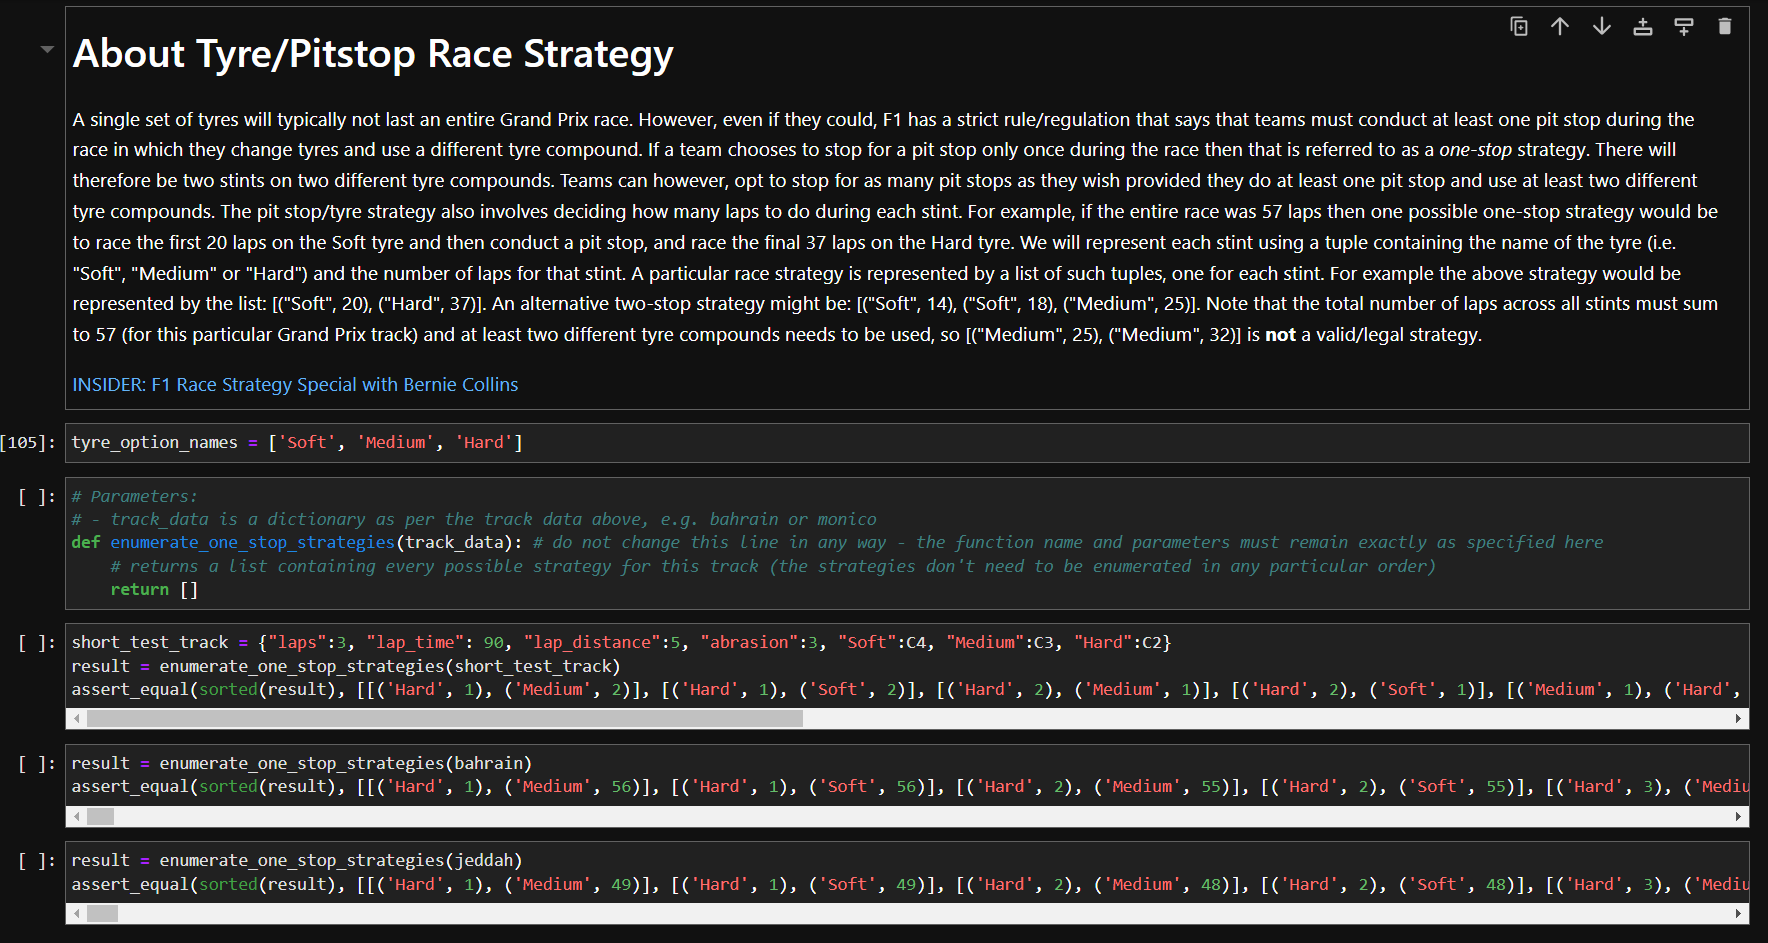Select the About Tyre/Pitstop Race Strategy heading
Screen dimensions: 1768x943
click(371, 54)
